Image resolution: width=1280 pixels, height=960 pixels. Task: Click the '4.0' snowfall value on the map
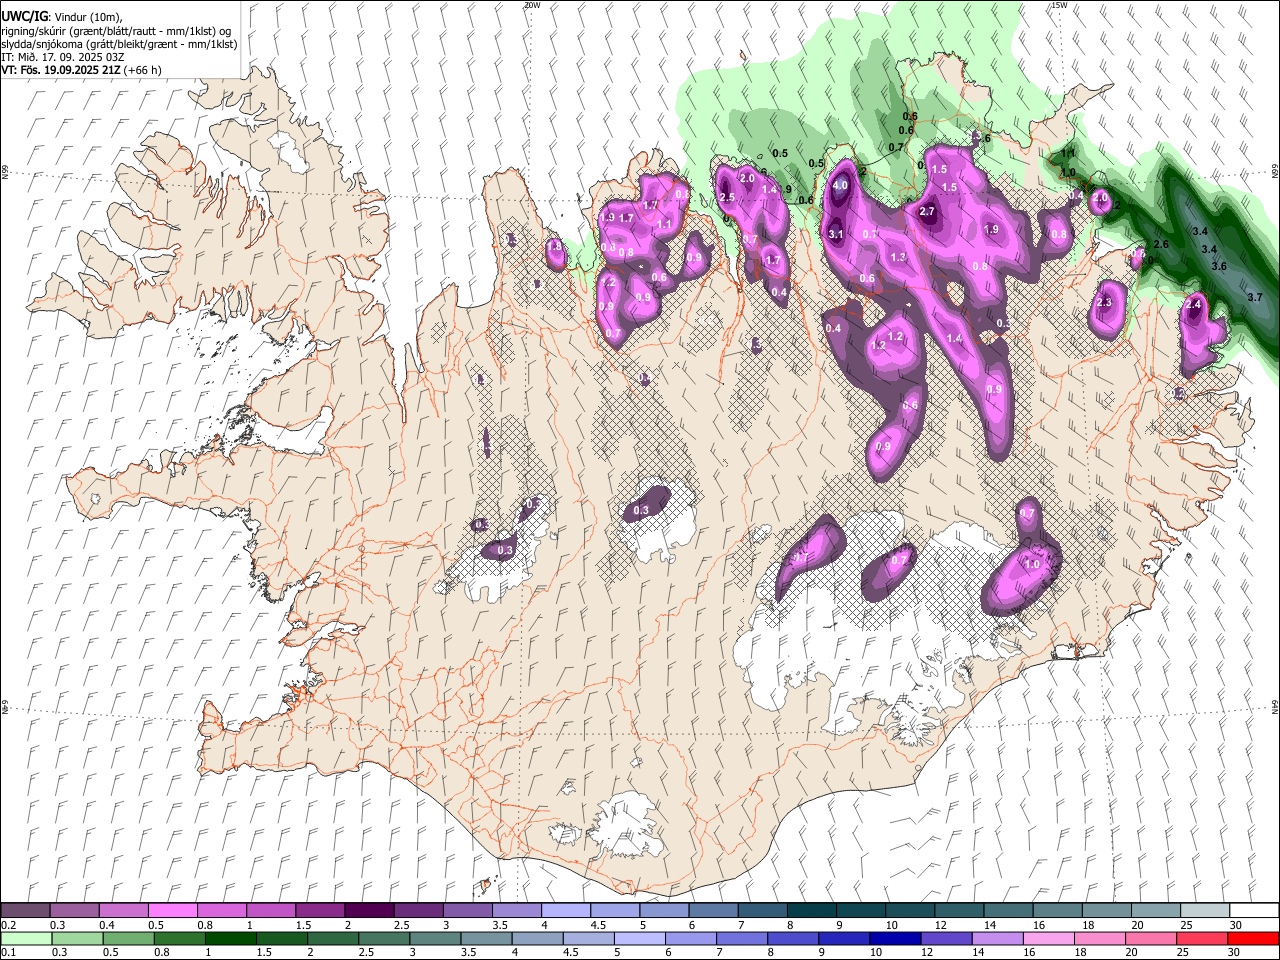pyautogui.click(x=841, y=185)
